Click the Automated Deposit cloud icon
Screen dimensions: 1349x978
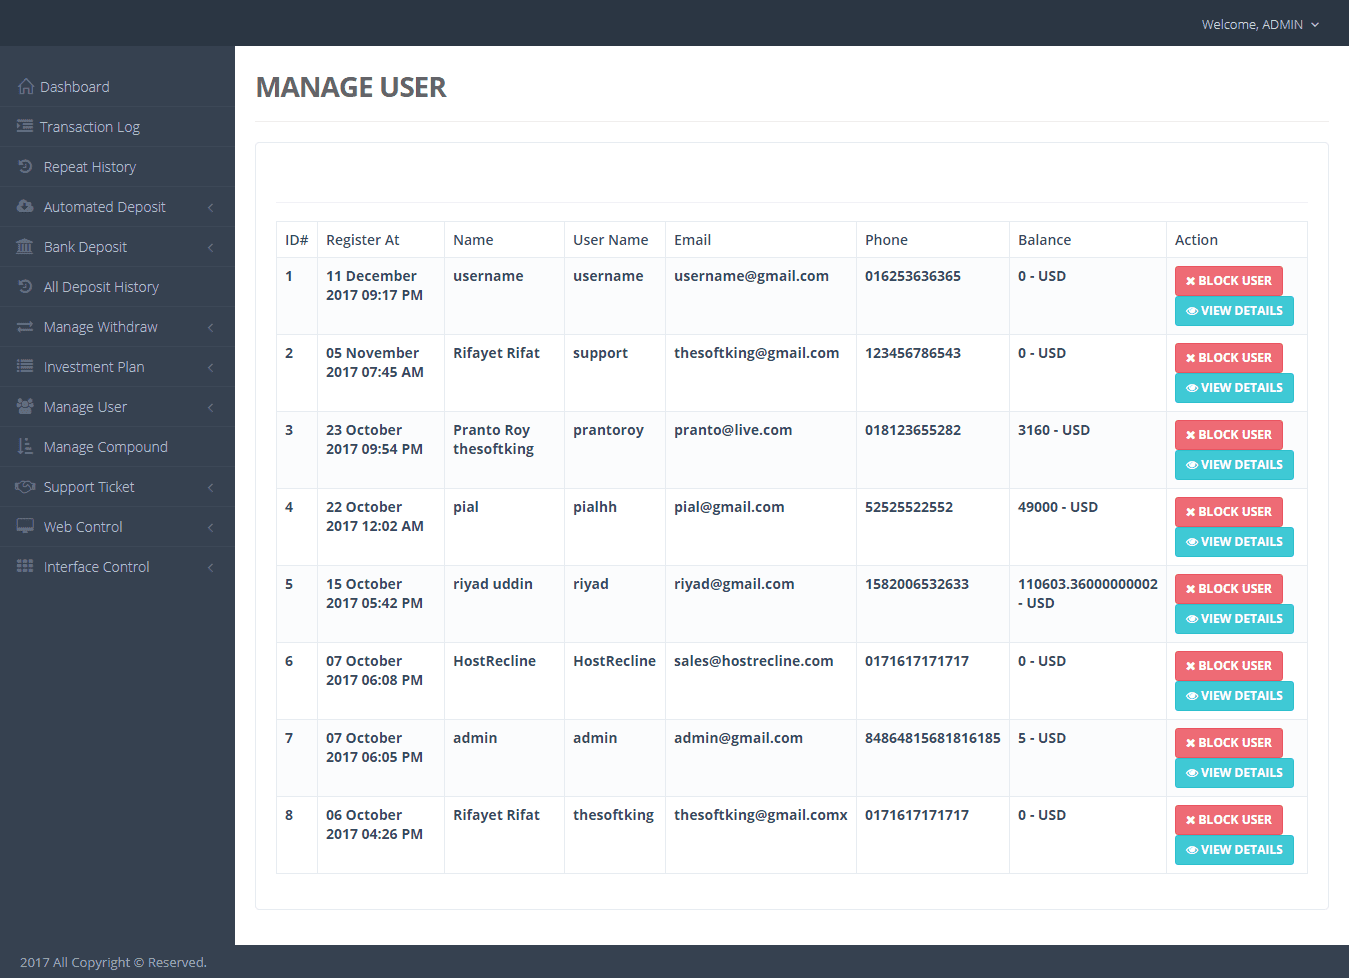click(26, 207)
